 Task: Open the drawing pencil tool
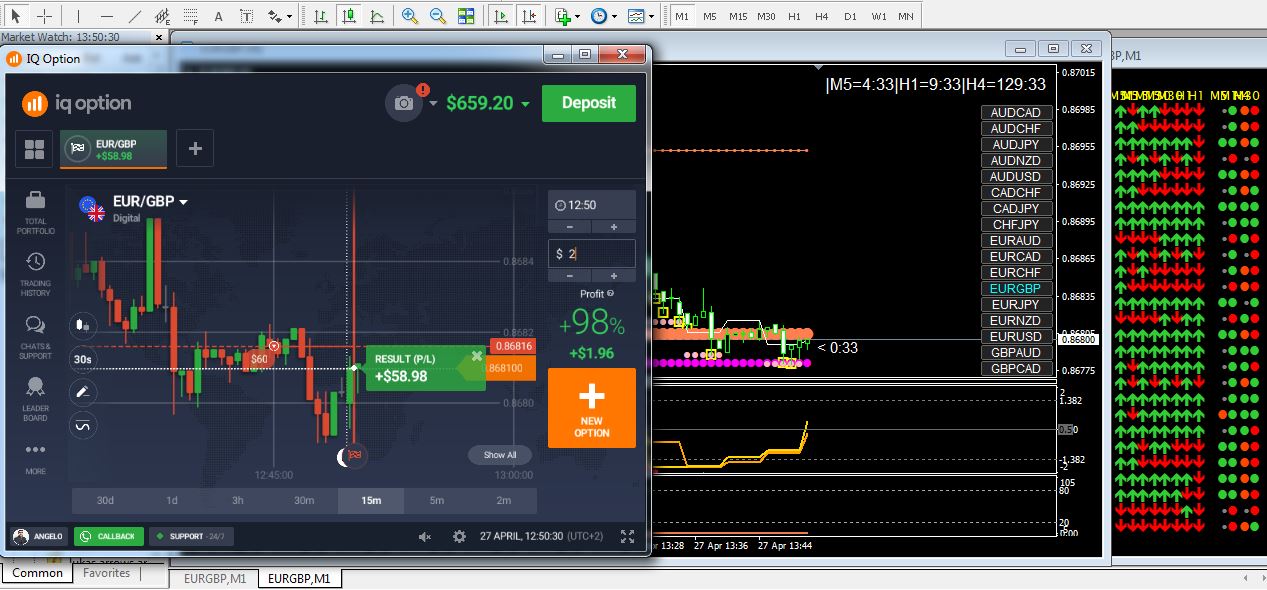click(x=83, y=393)
